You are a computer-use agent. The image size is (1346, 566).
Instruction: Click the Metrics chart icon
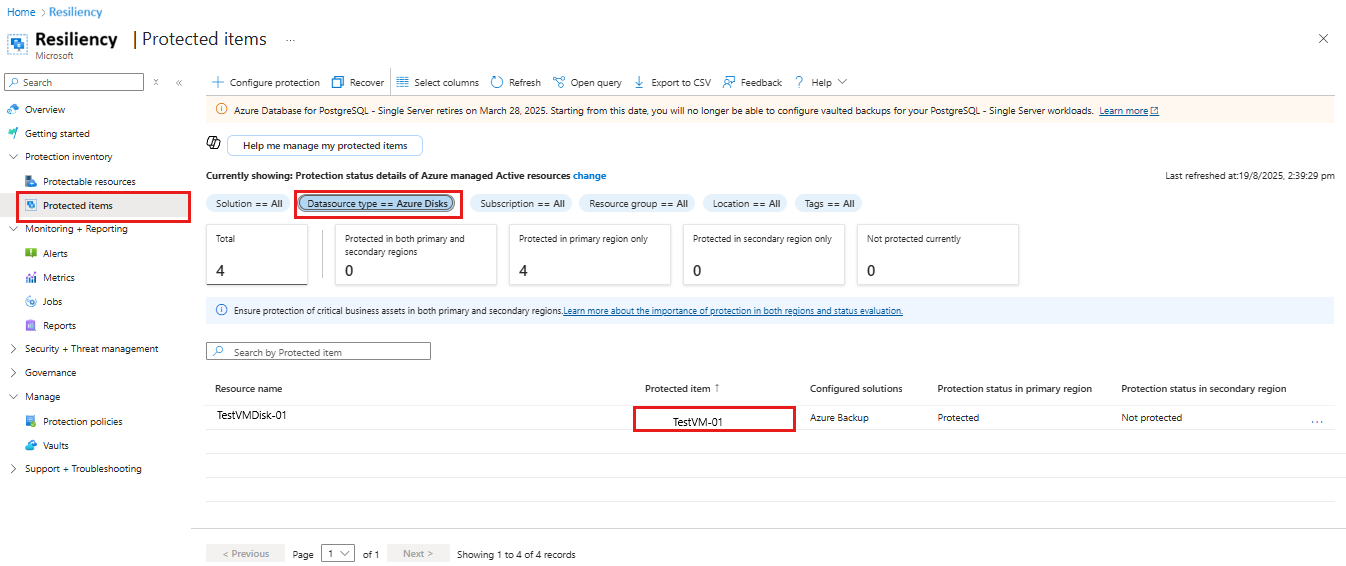click(x=31, y=277)
